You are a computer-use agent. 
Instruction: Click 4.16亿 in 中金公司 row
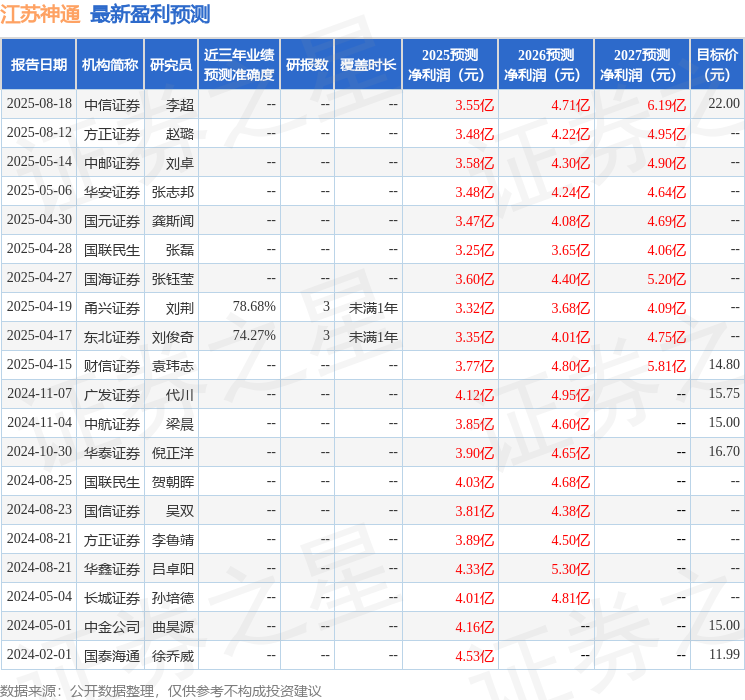[474, 626]
